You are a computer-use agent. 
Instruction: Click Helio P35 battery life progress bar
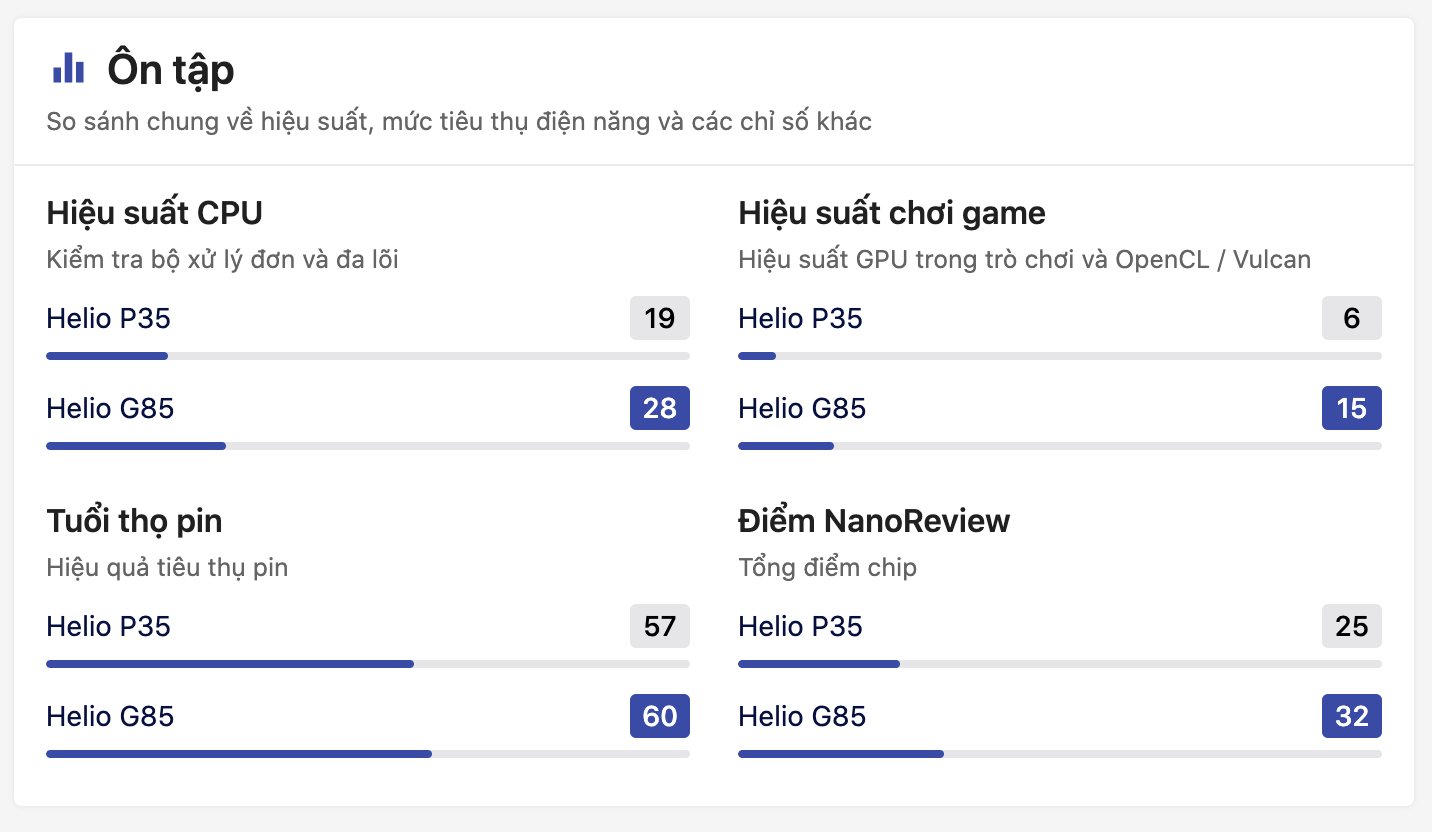tap(367, 664)
